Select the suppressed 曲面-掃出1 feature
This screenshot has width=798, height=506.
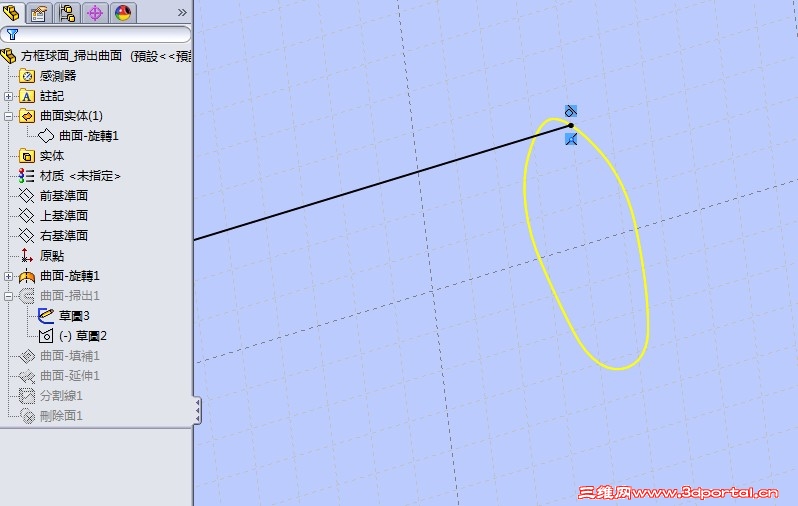tap(70, 296)
